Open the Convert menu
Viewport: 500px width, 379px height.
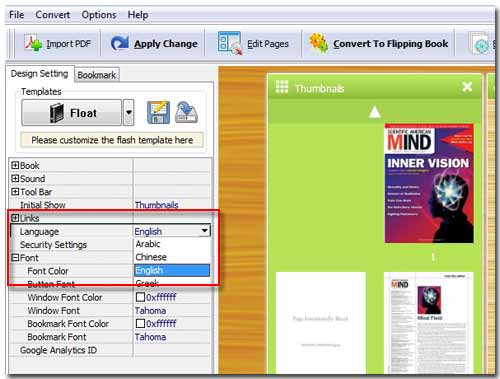[53, 15]
